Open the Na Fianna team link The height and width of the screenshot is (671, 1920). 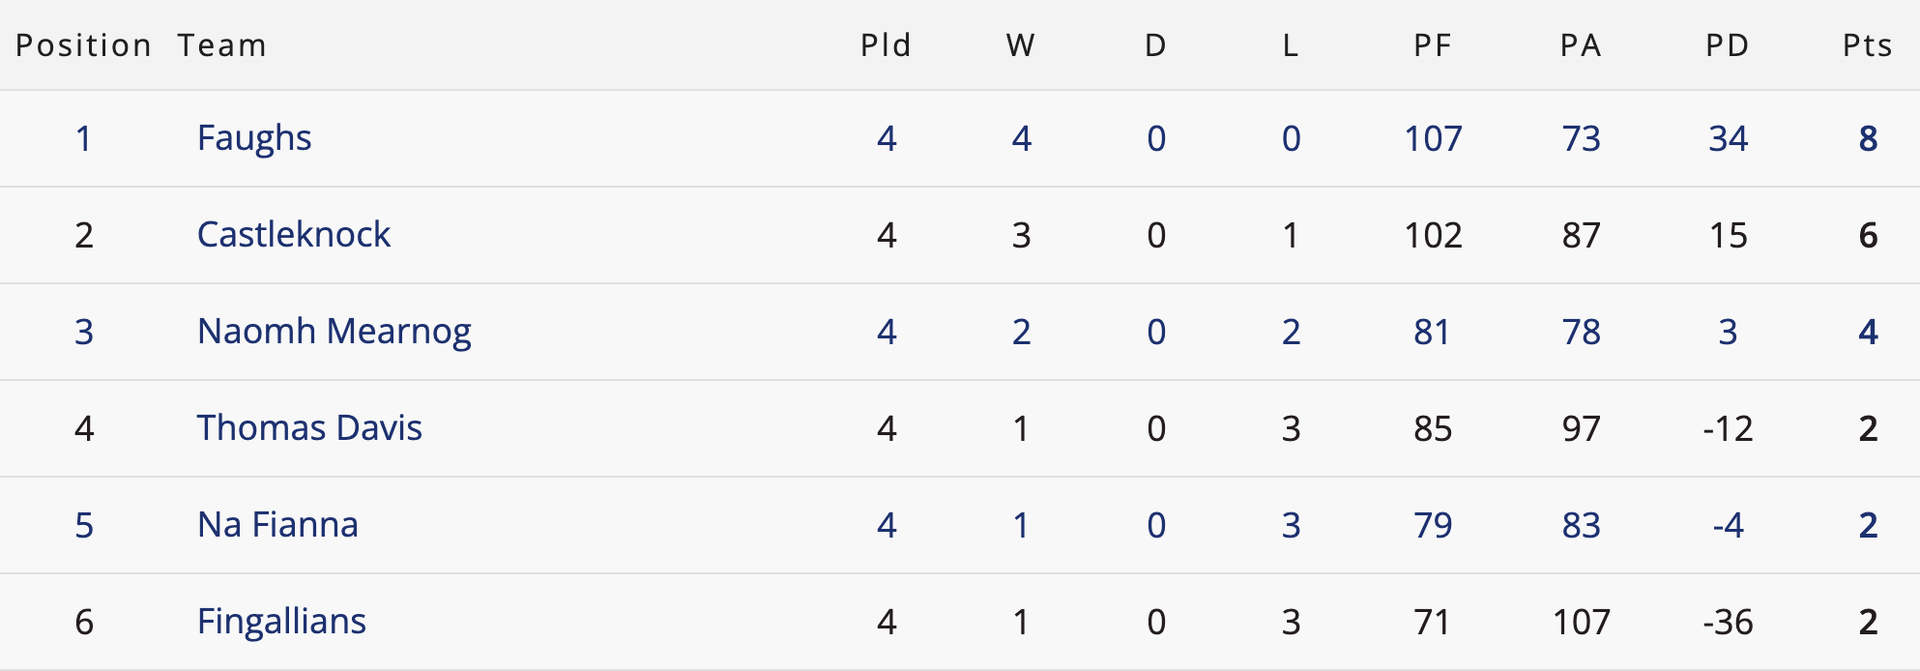(277, 525)
